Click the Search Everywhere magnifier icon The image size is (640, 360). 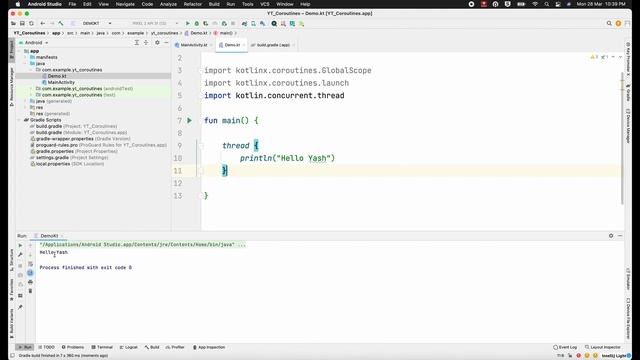click(609, 24)
